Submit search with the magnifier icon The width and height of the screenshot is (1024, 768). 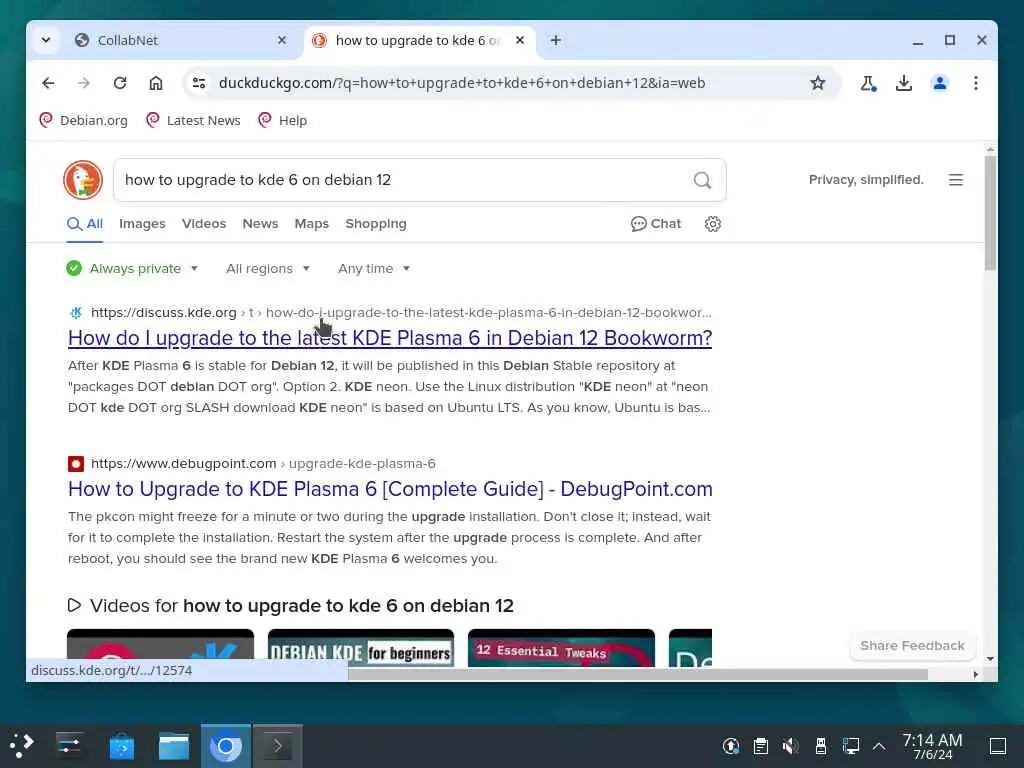702,180
